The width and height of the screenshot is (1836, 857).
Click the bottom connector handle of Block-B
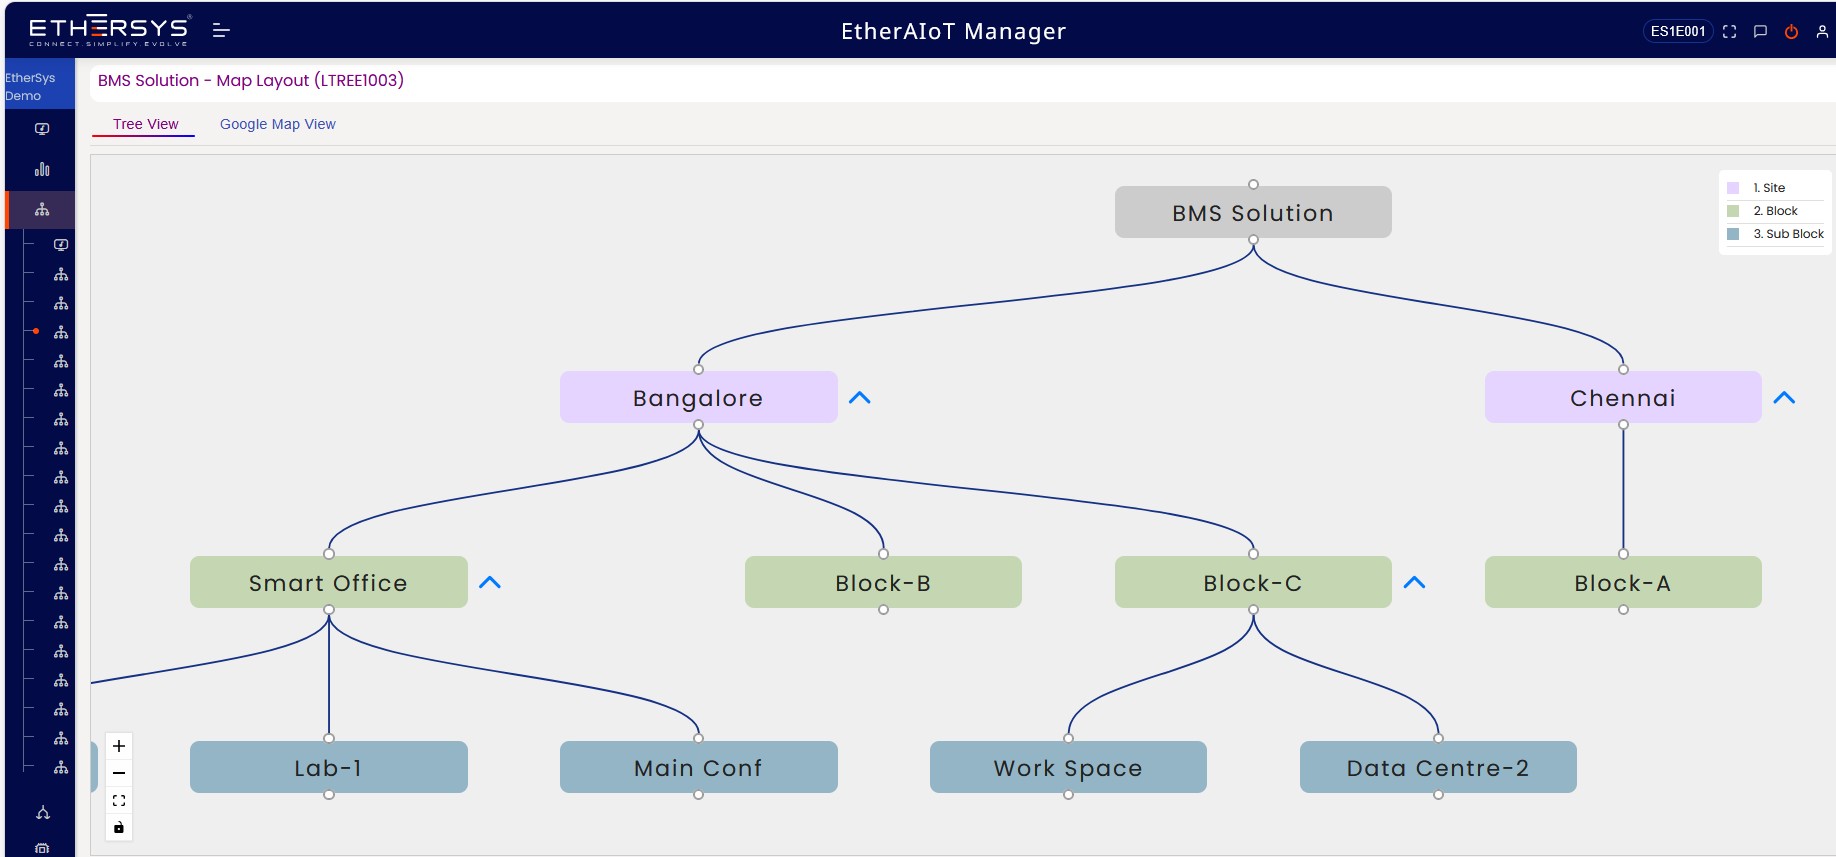pyautogui.click(x=883, y=609)
